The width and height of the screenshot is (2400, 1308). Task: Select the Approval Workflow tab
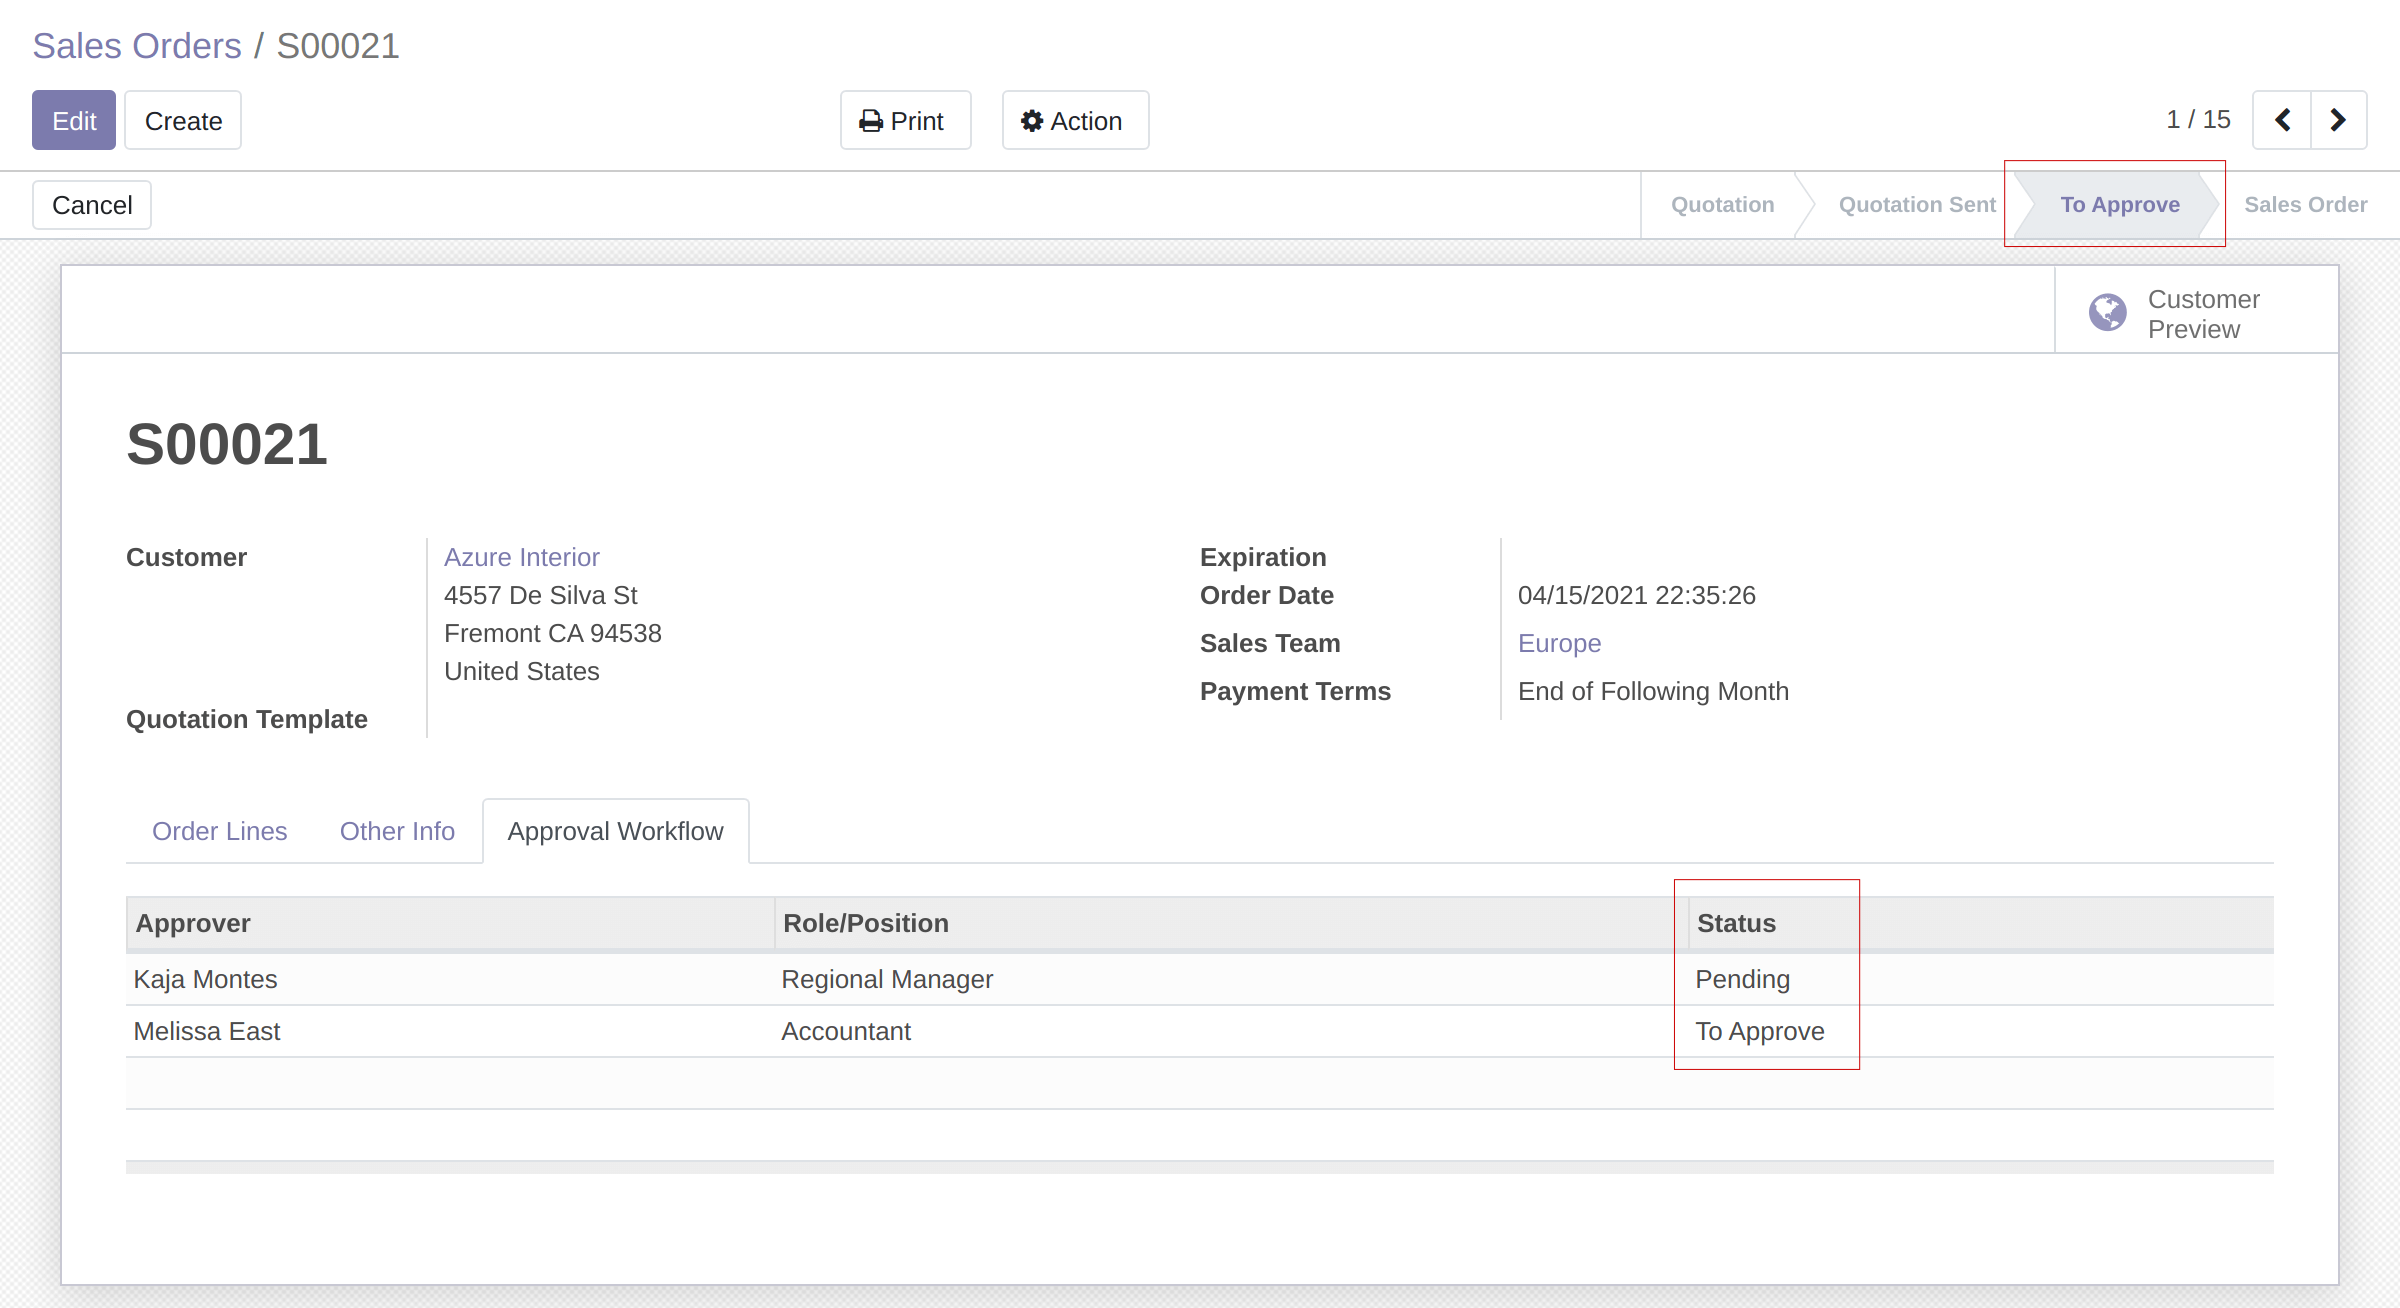click(x=615, y=831)
